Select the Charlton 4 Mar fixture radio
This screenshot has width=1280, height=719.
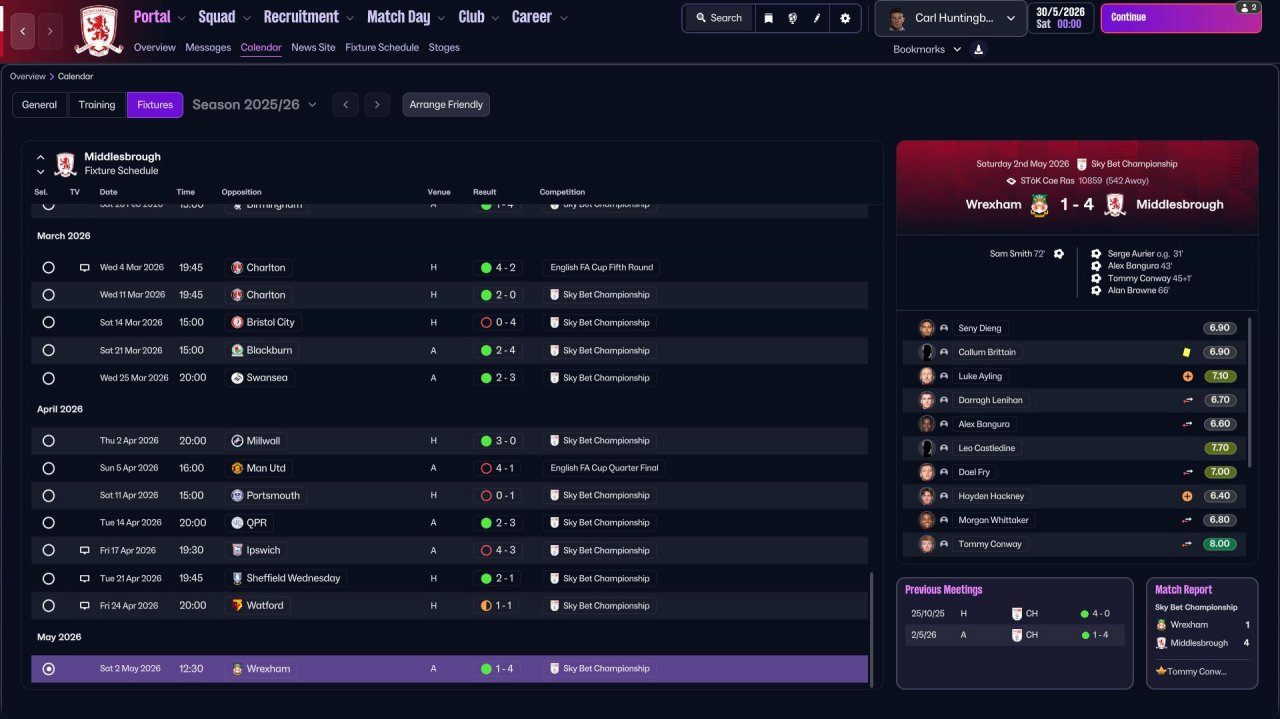click(48, 268)
